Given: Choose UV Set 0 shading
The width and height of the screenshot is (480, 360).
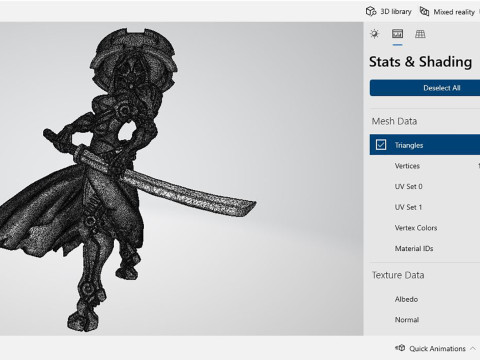Looking at the screenshot, I should tap(425, 186).
